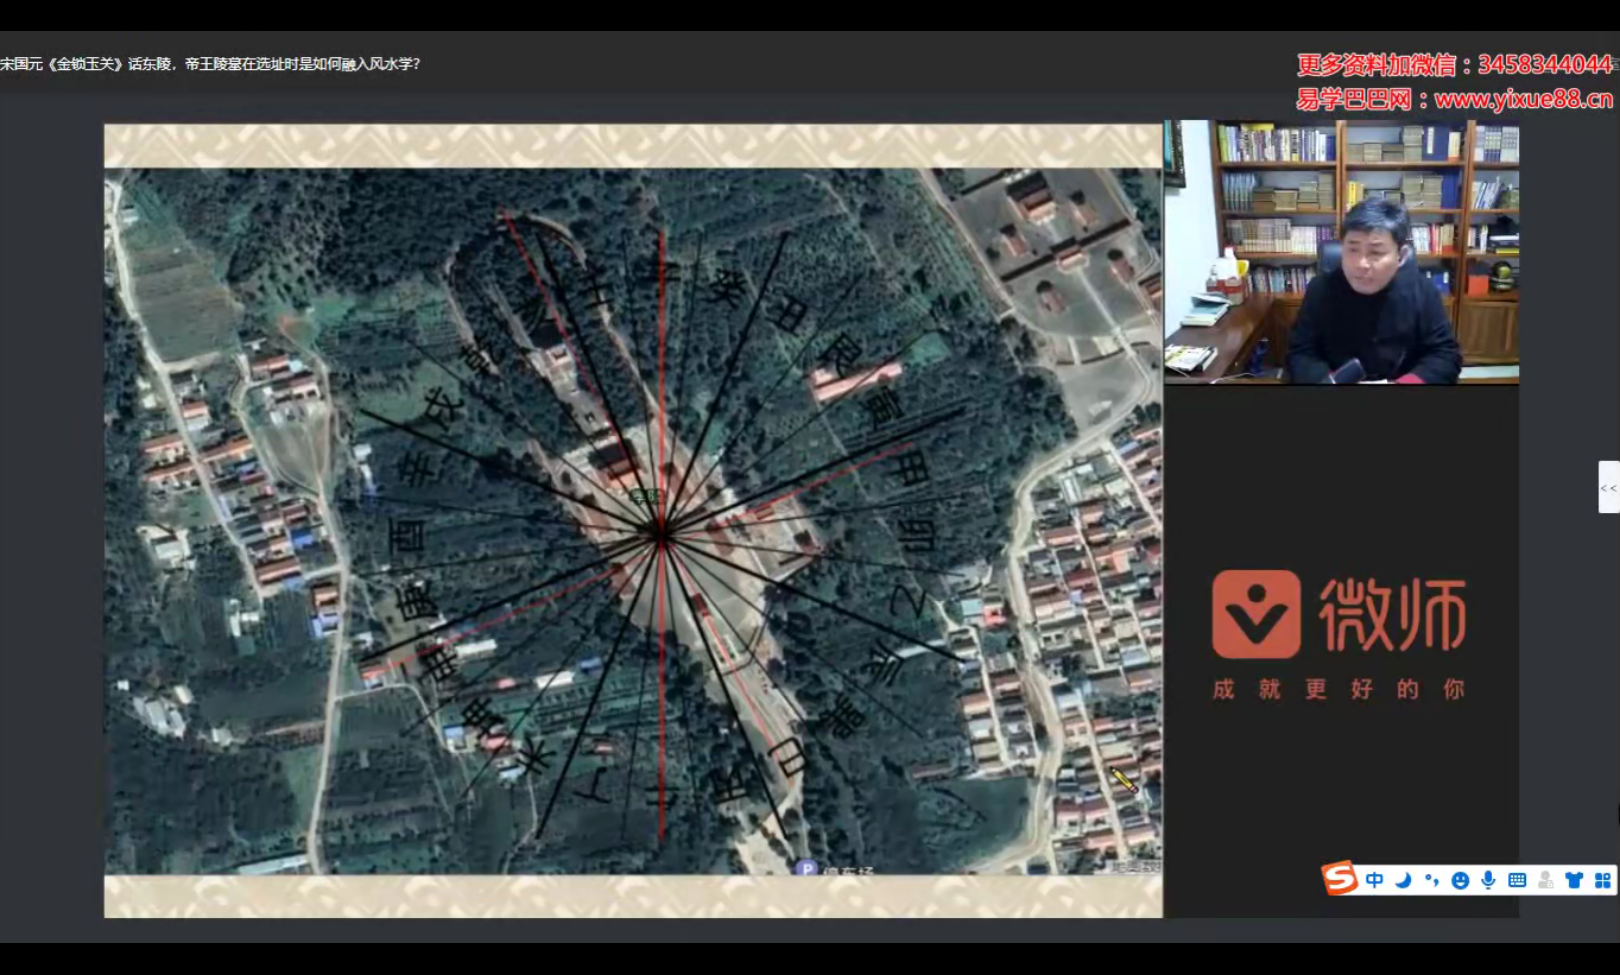Image resolution: width=1620 pixels, height=975 pixels.
Task: Open the soft keyboard icon
Action: 1517,880
